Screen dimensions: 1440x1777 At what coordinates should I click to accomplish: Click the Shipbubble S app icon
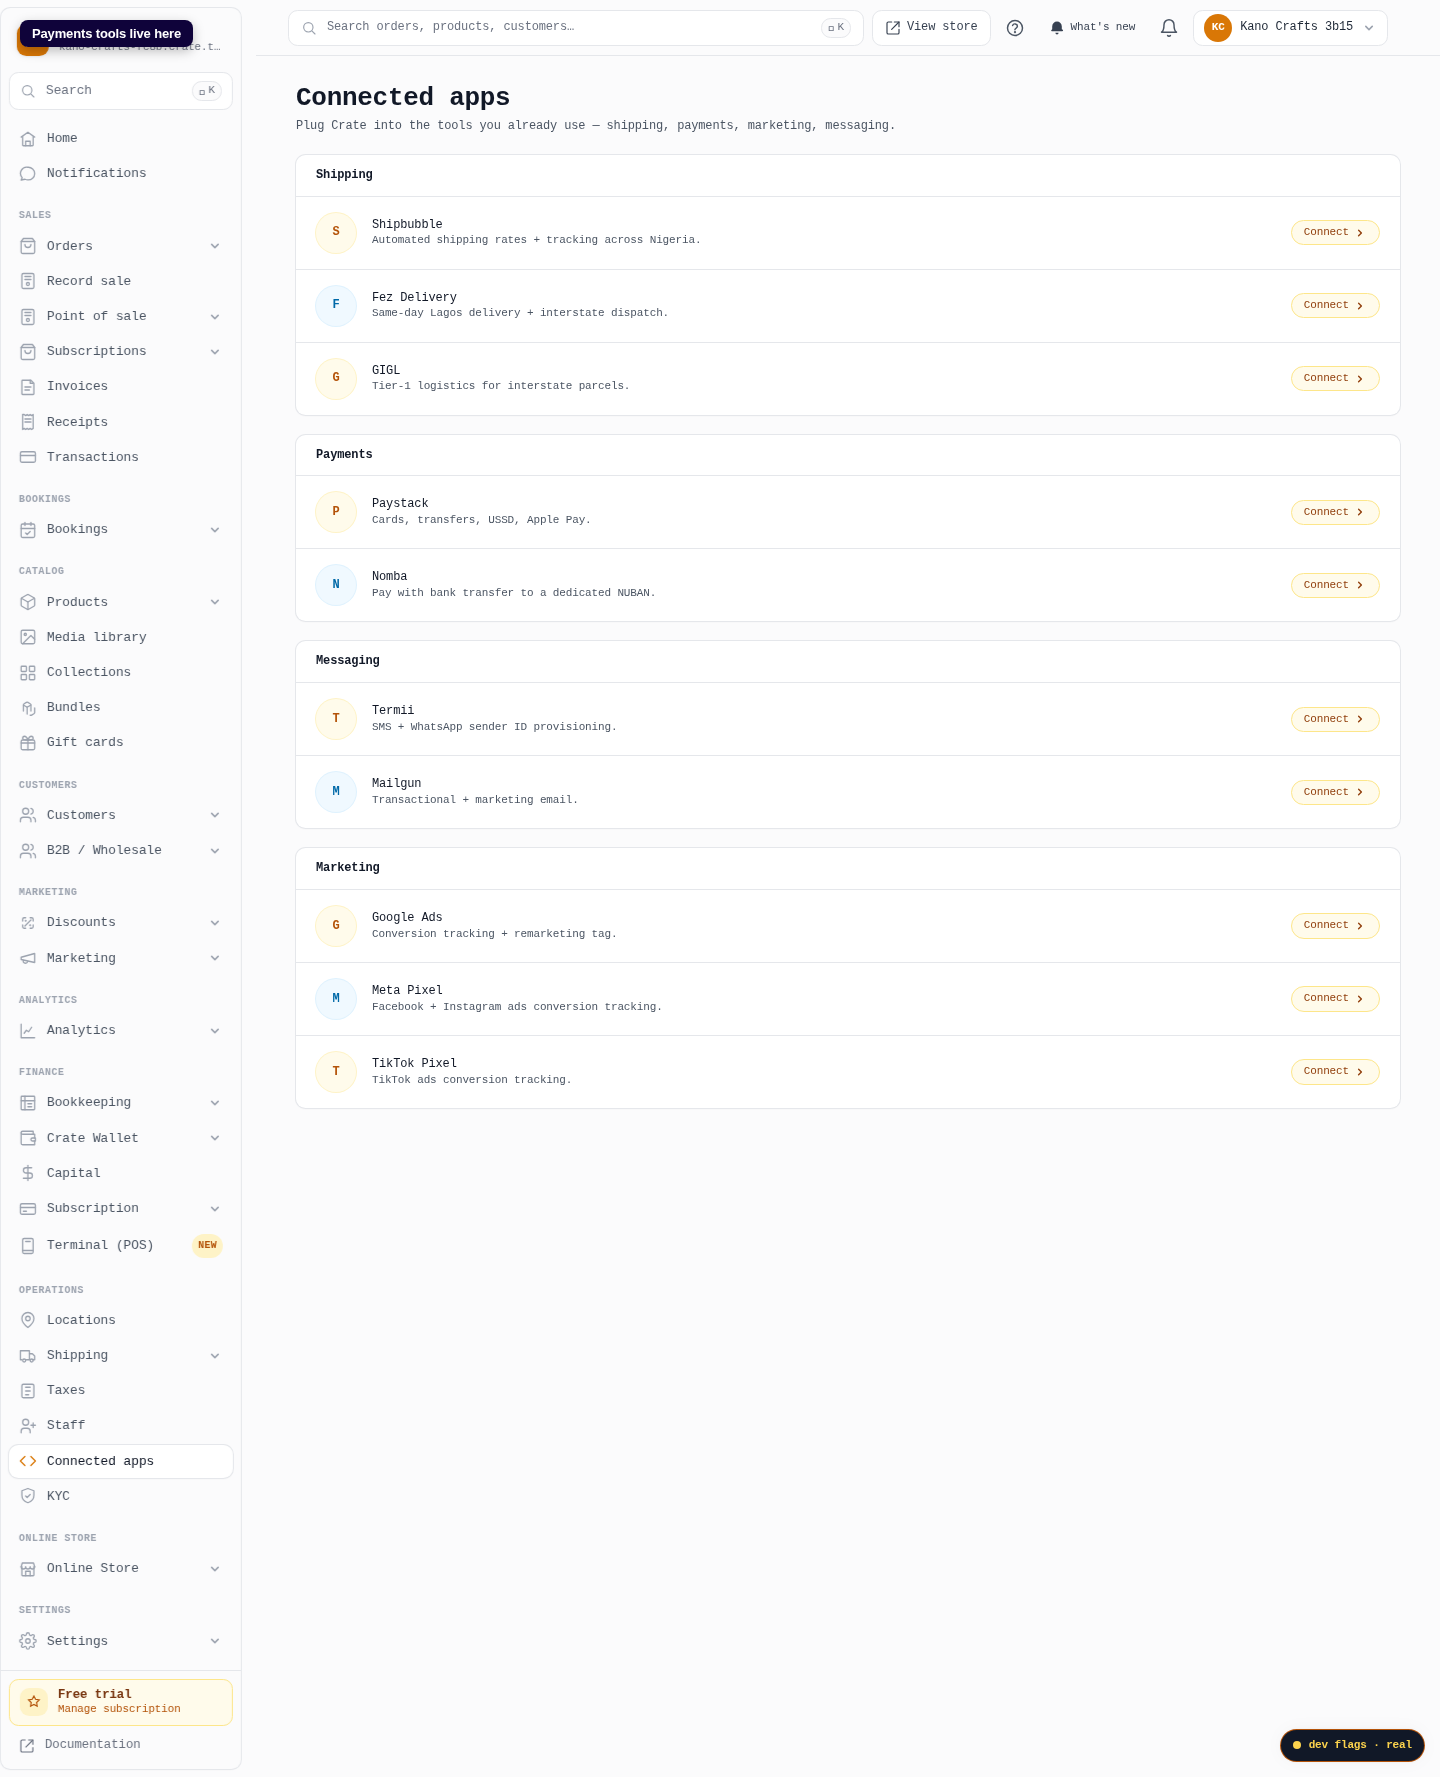click(336, 232)
